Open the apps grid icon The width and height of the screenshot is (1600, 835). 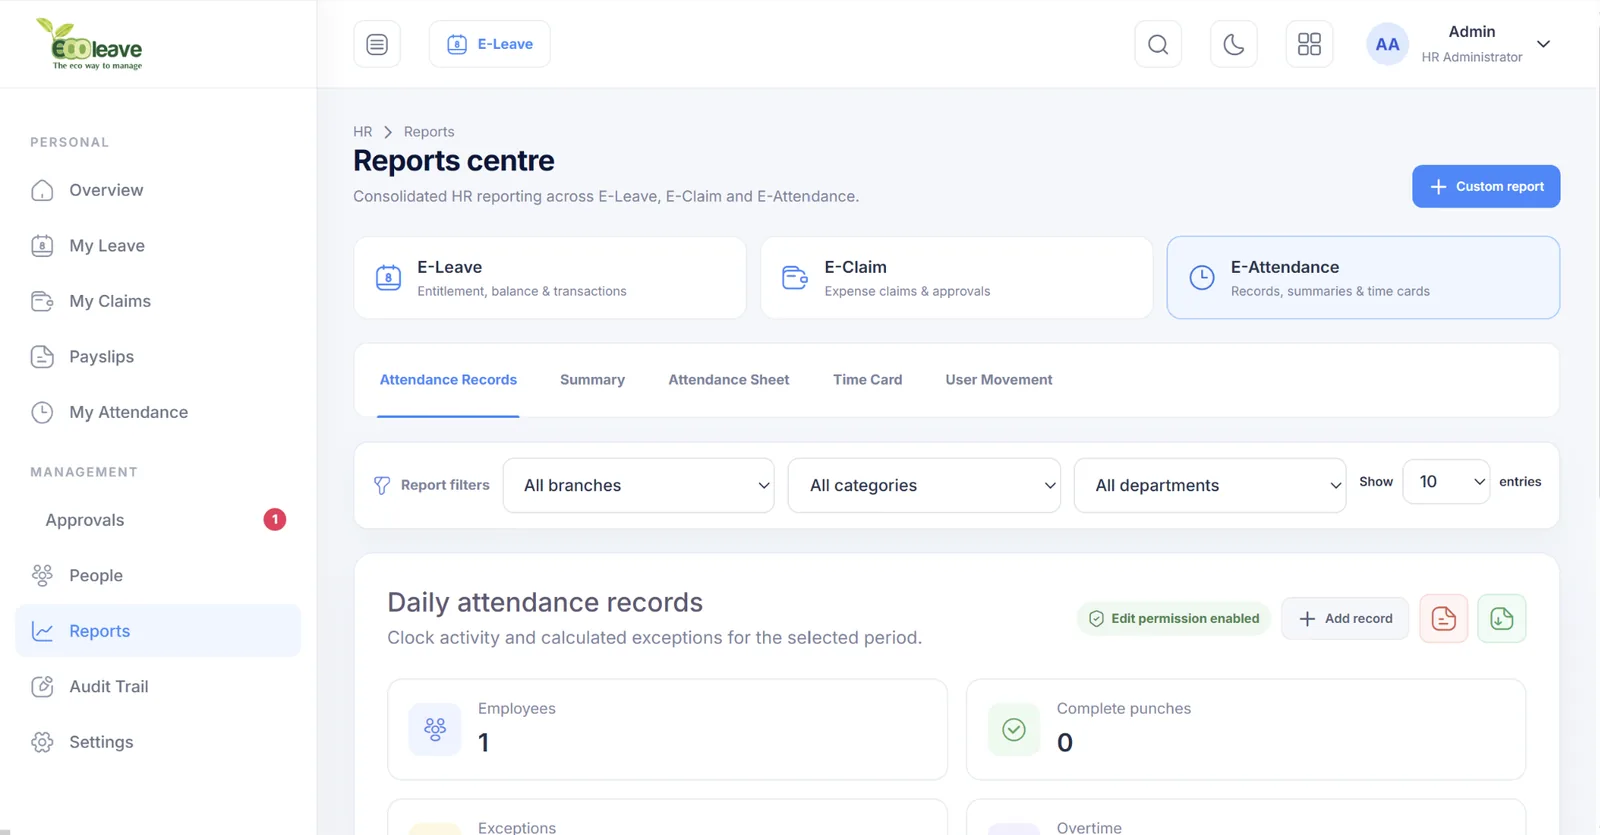pyautogui.click(x=1309, y=44)
